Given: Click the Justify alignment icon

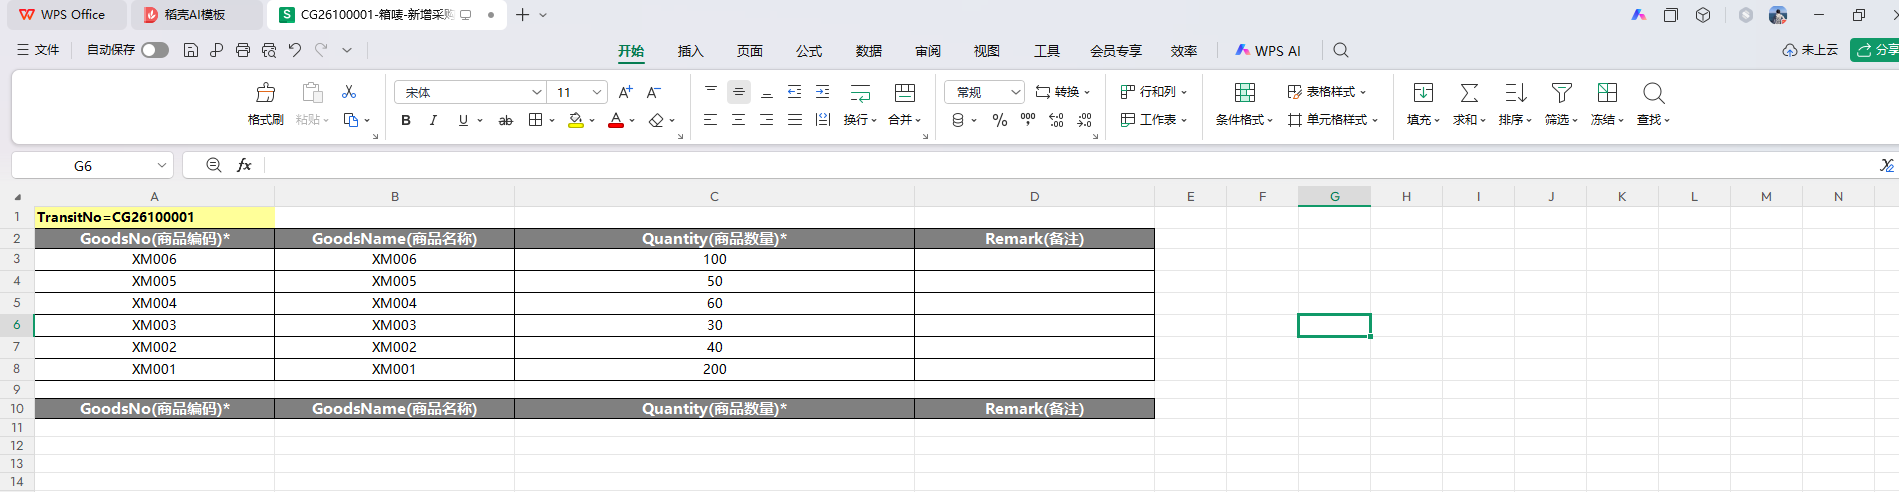Looking at the screenshot, I should 795,120.
